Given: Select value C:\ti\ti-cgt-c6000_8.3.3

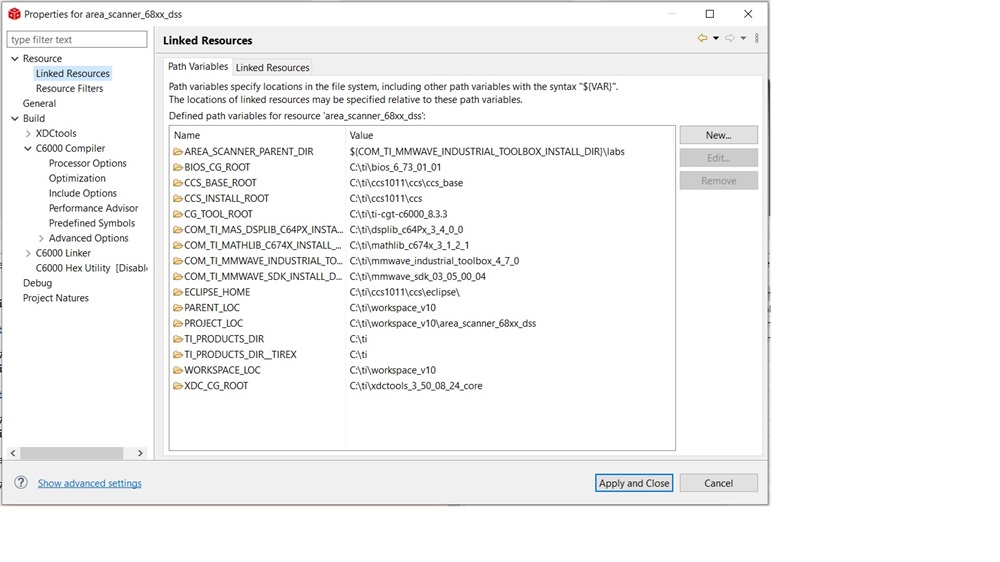Looking at the screenshot, I should pyautogui.click(x=399, y=214).
